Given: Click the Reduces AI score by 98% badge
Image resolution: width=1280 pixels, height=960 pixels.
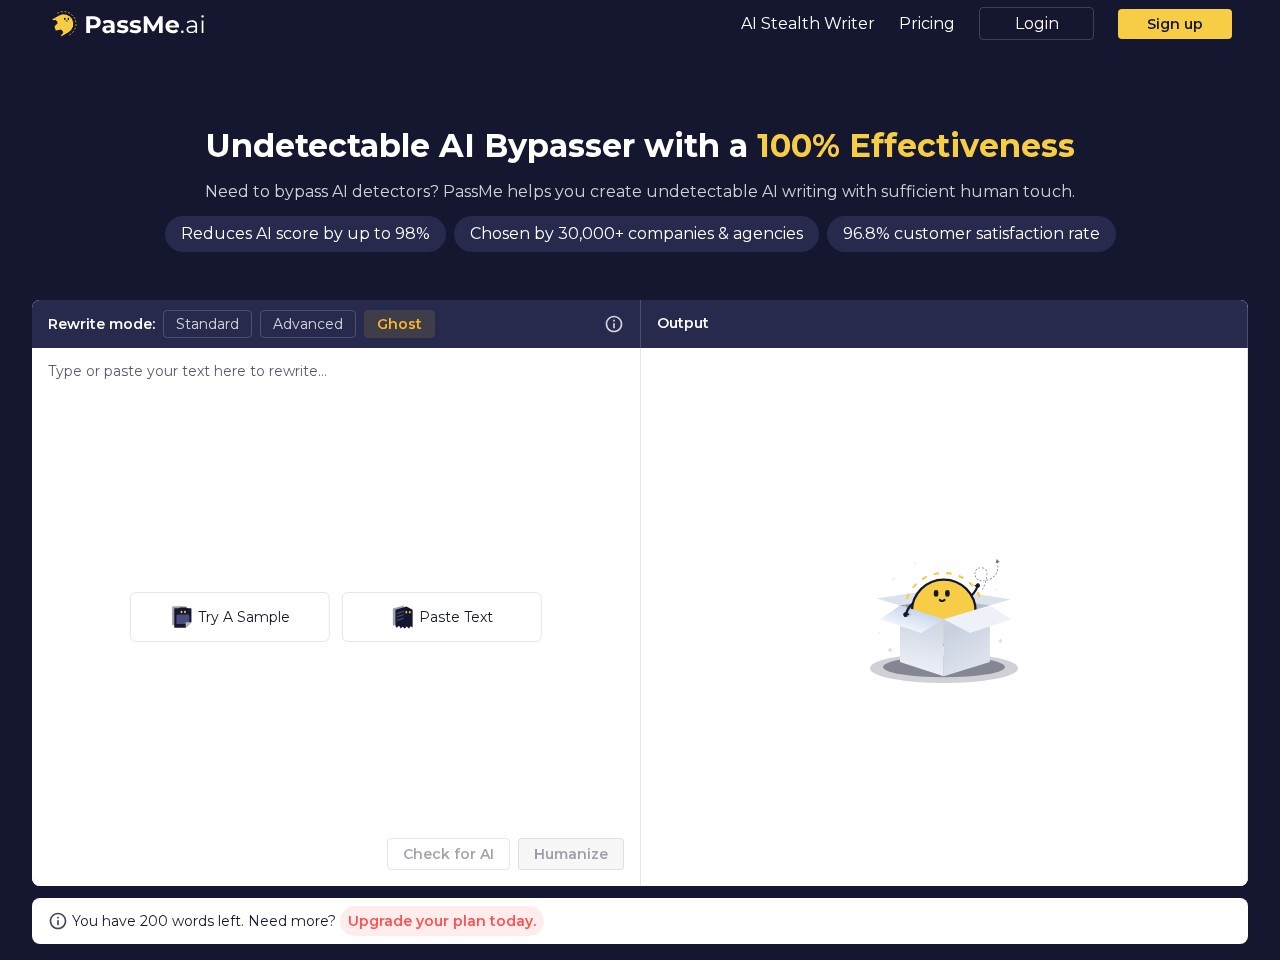Looking at the screenshot, I should [x=305, y=234].
